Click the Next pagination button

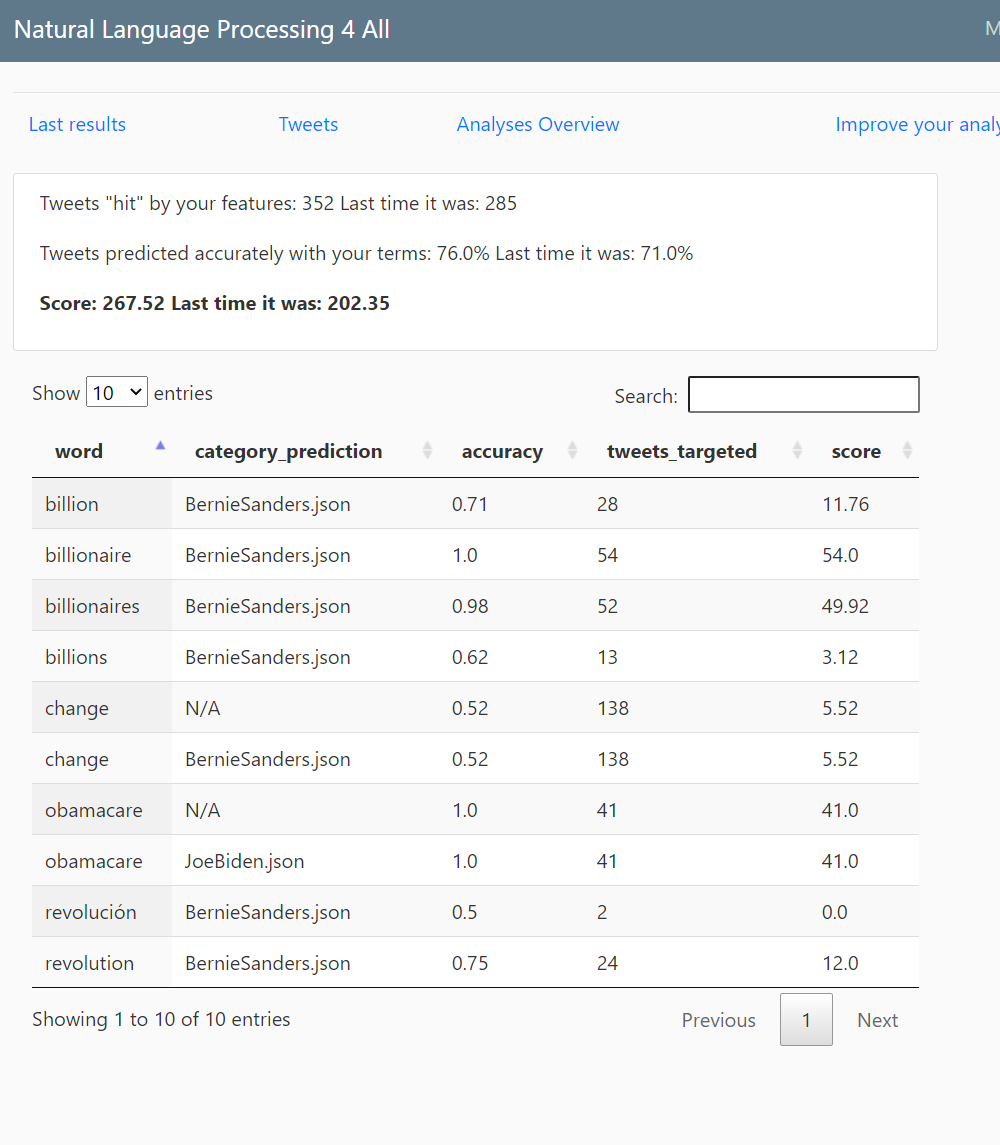click(x=877, y=1020)
